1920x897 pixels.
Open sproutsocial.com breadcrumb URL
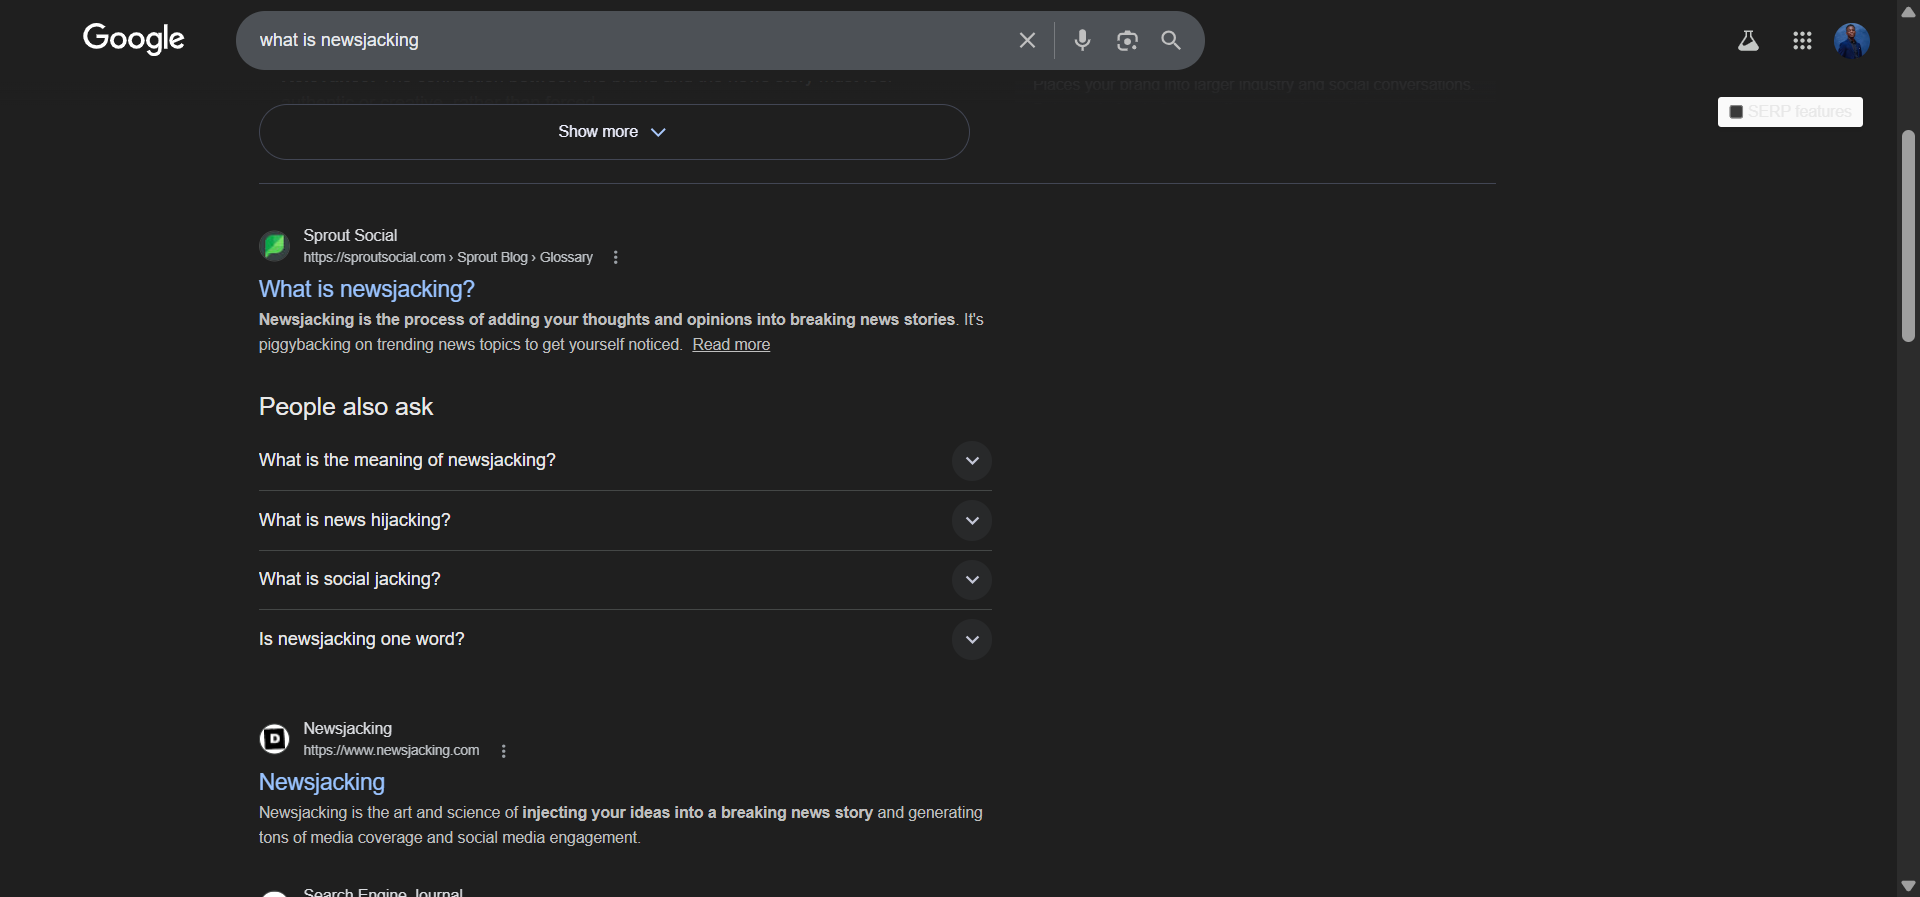(448, 257)
